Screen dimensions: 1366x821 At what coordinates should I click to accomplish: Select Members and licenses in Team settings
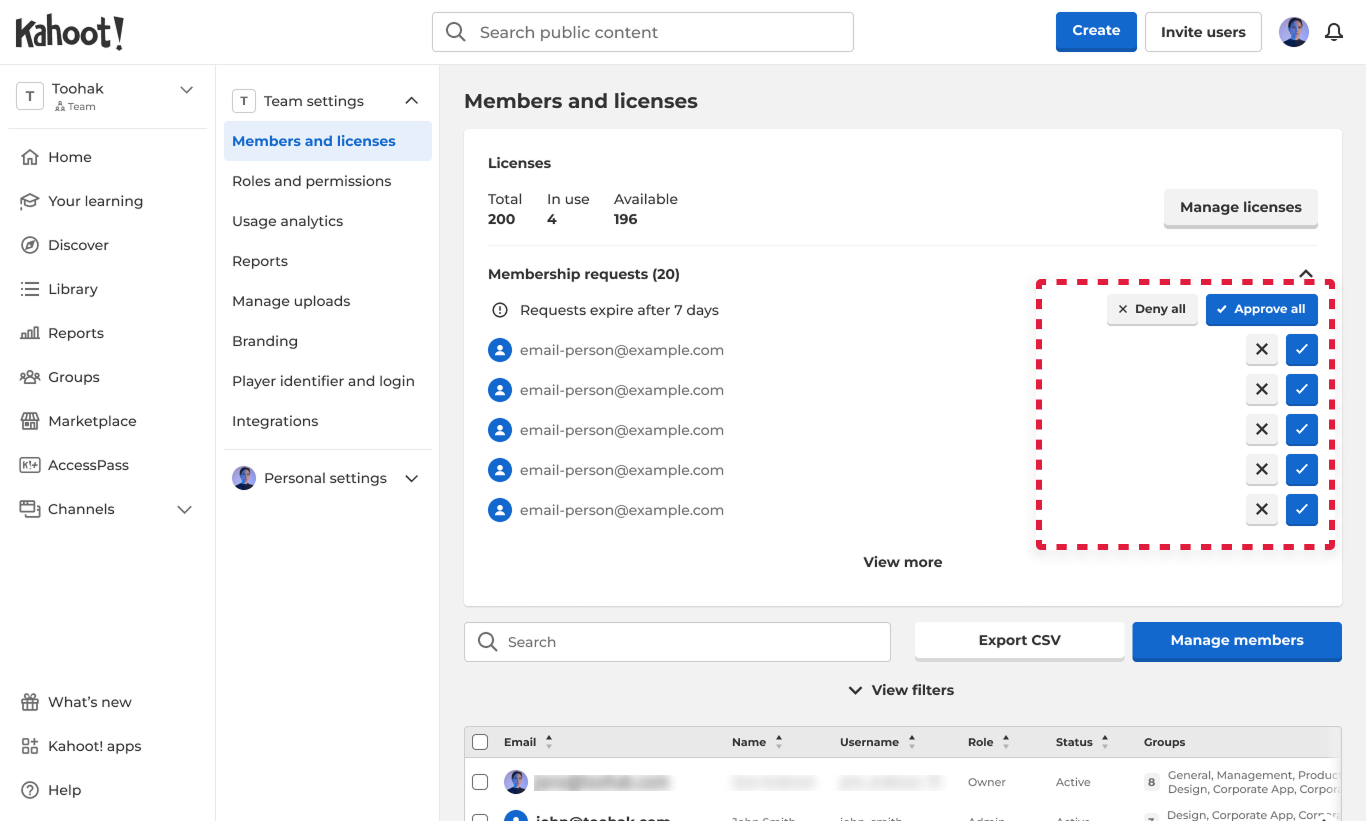328,141
